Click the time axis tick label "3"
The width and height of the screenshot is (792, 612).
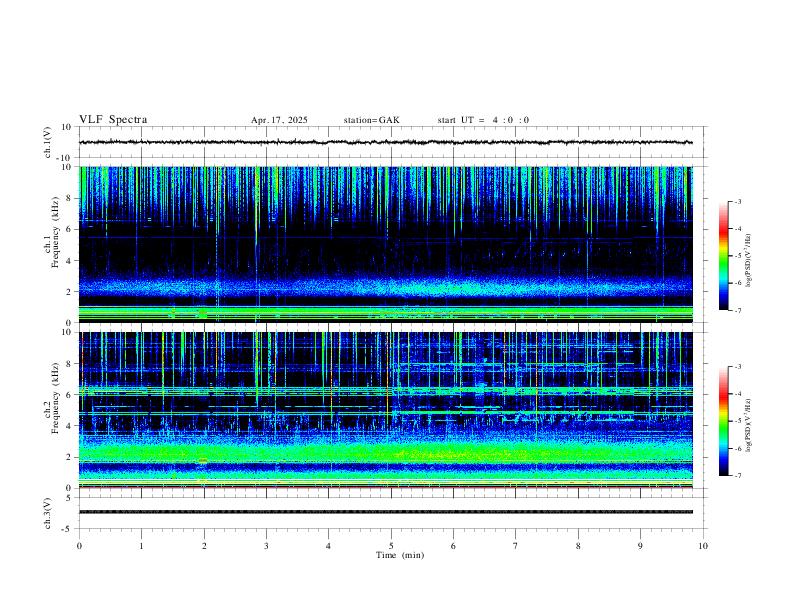click(266, 546)
